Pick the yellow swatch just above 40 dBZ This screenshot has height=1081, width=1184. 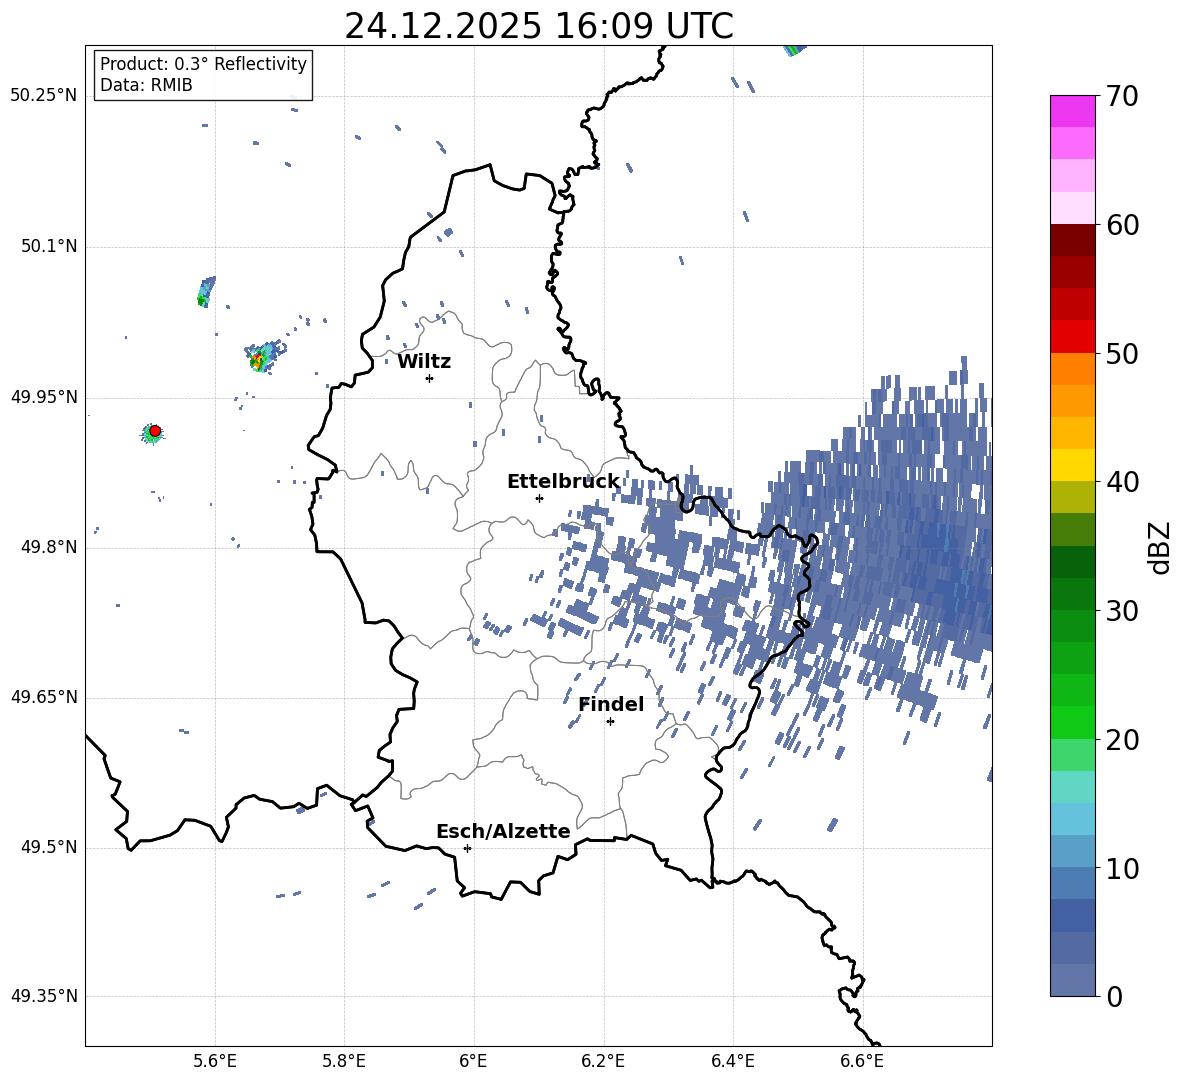[1072, 465]
